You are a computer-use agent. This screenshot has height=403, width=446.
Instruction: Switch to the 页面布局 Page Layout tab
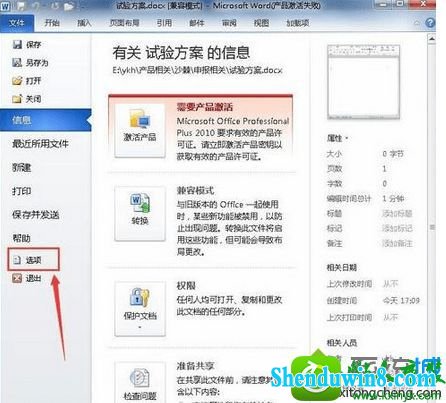click(x=124, y=23)
